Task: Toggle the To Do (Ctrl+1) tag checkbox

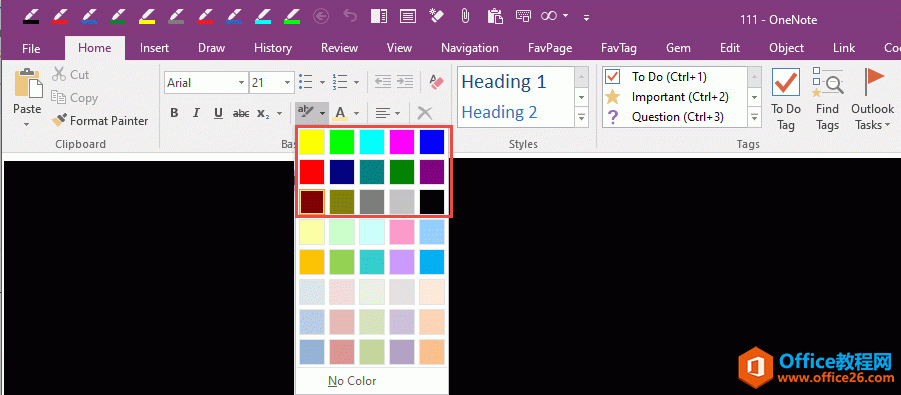Action: point(613,76)
